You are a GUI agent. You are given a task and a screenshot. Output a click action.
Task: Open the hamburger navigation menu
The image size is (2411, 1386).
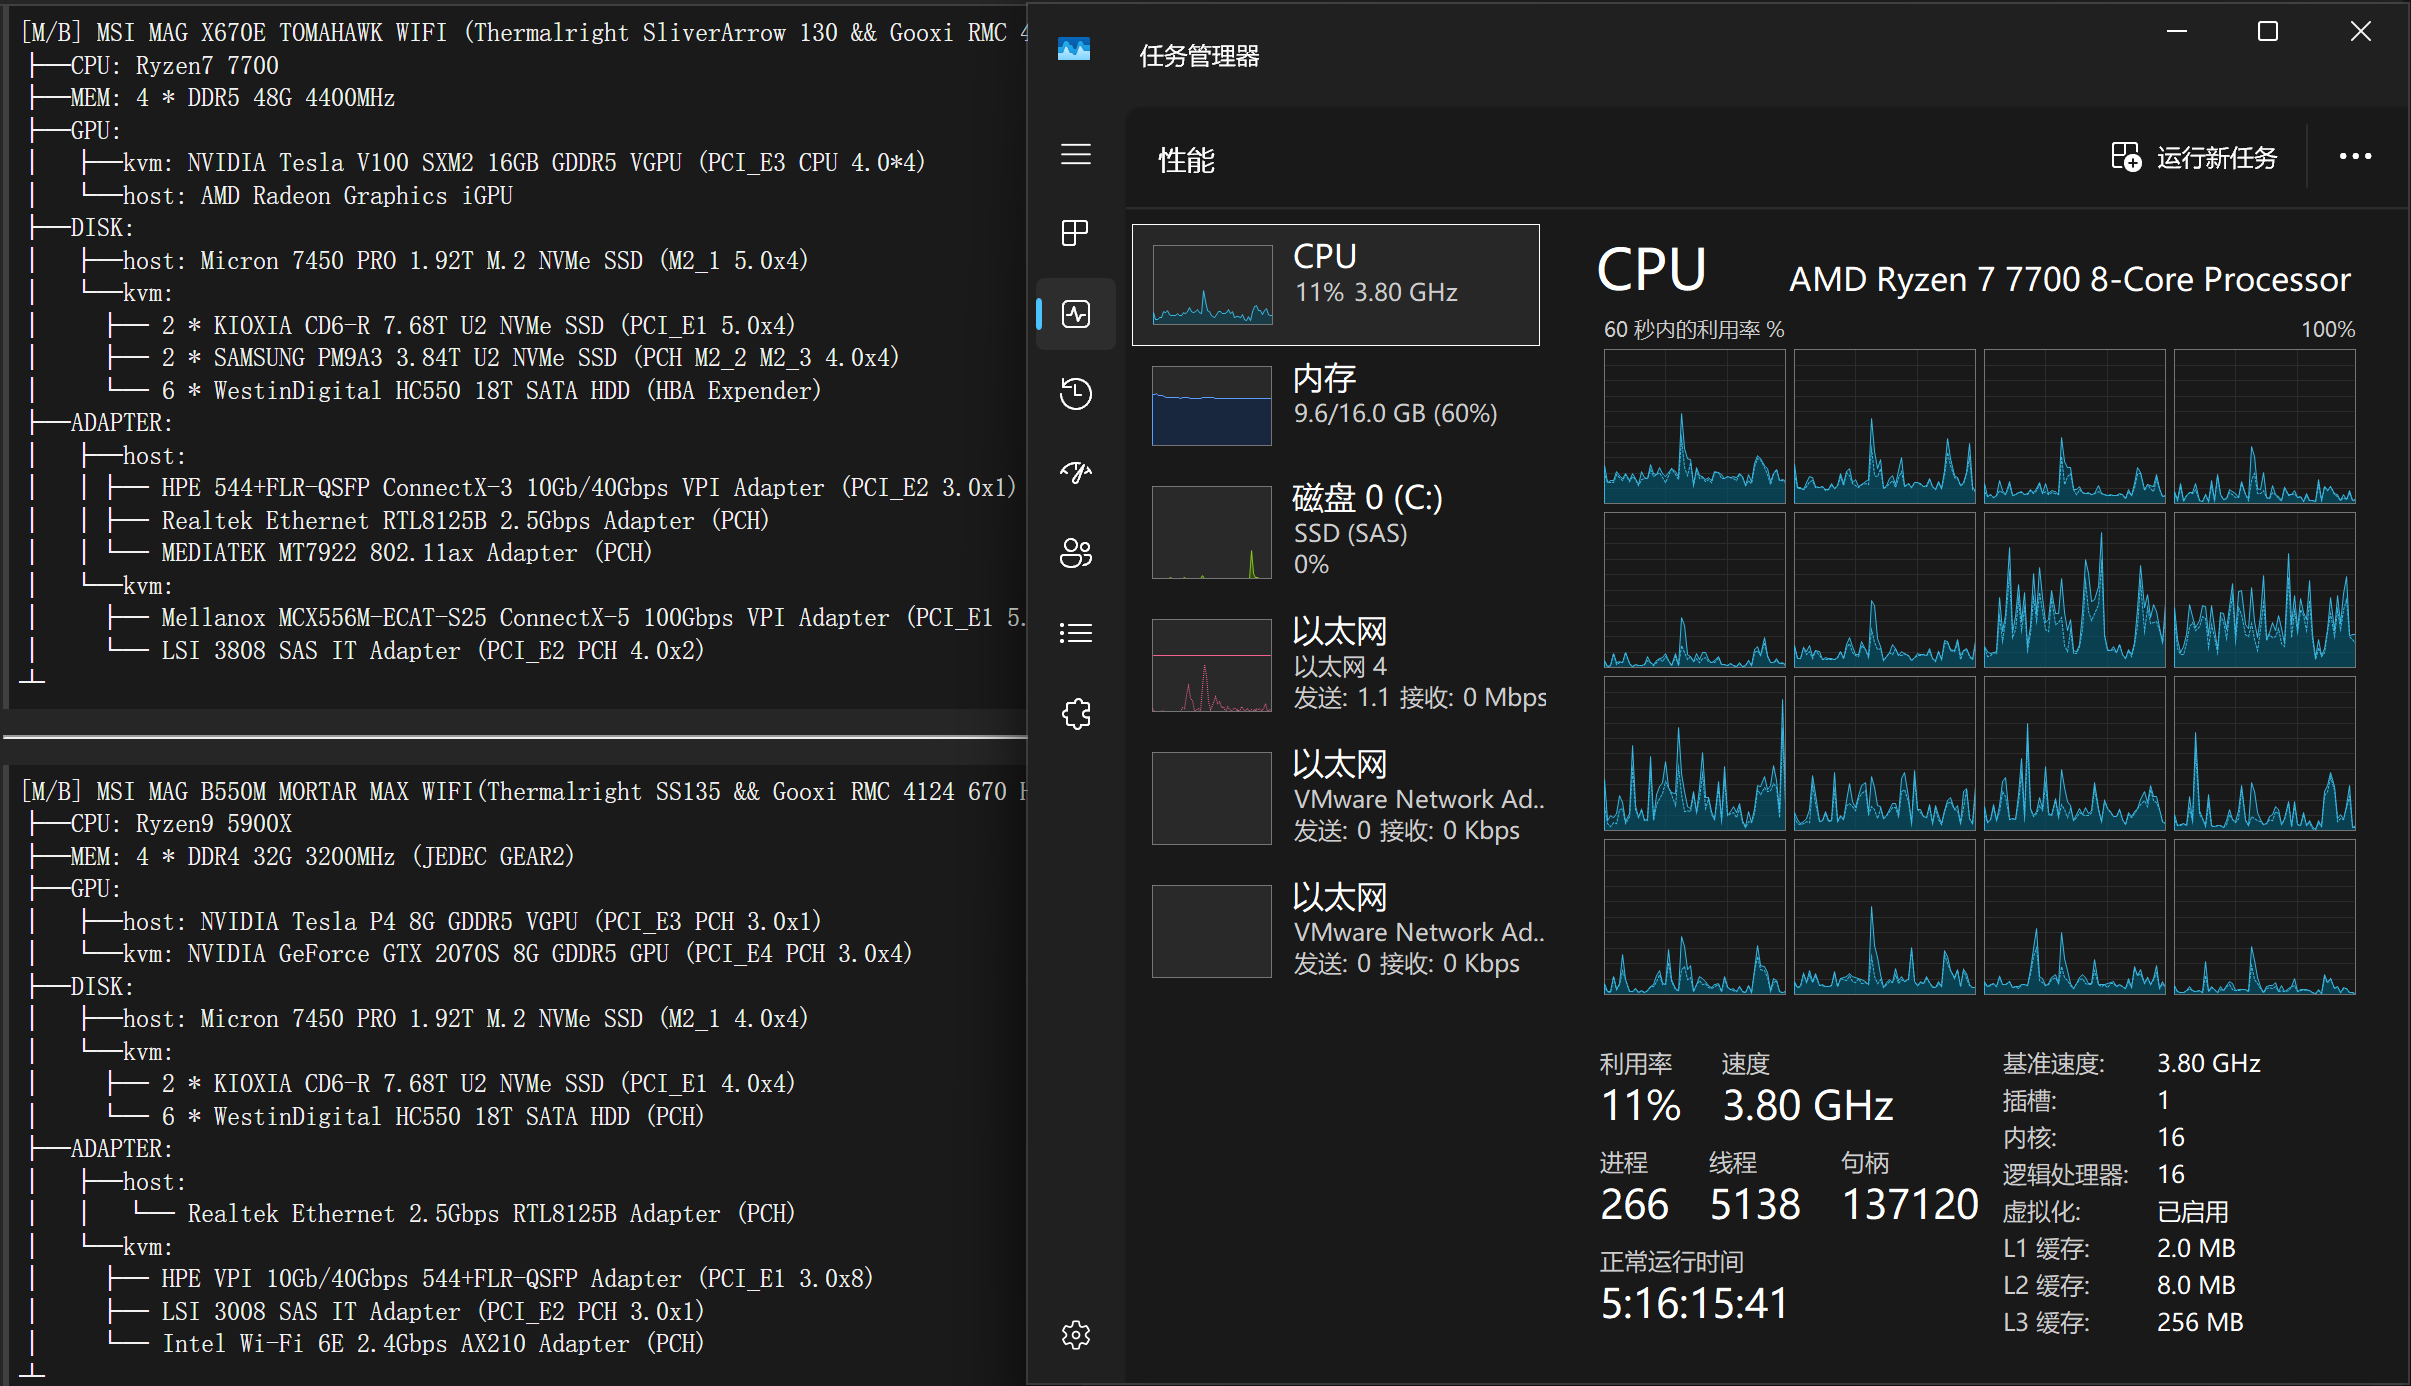tap(1075, 155)
